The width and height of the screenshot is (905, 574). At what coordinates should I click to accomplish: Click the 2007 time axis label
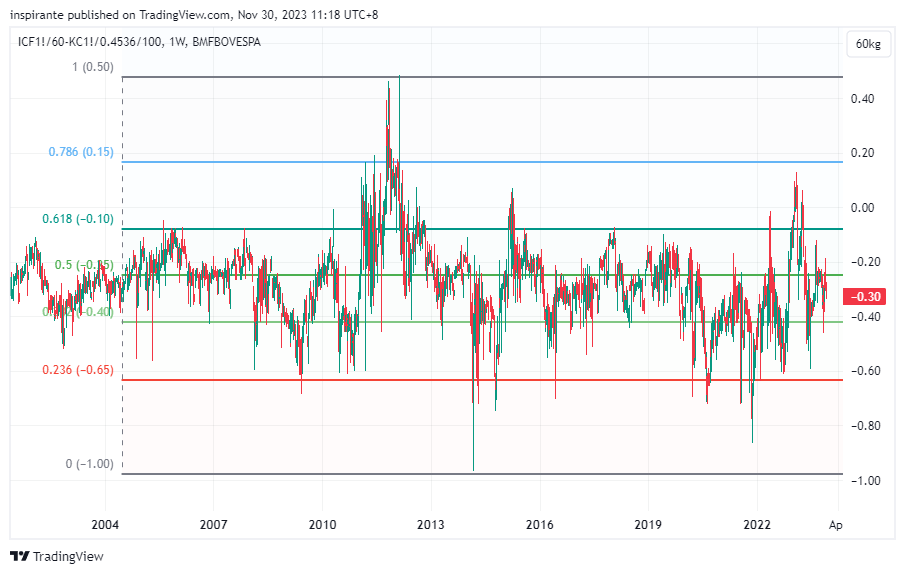(214, 524)
